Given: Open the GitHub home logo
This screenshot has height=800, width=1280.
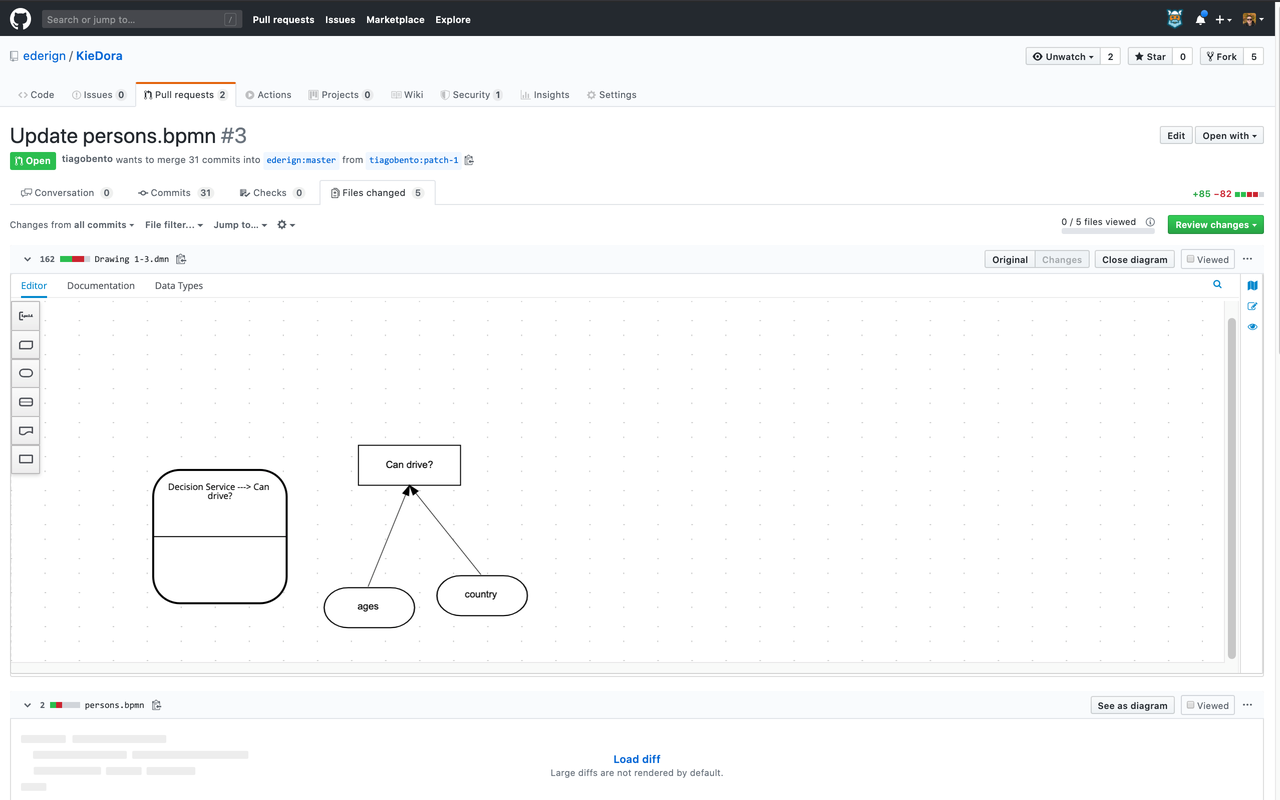Looking at the screenshot, I should [20, 19].
